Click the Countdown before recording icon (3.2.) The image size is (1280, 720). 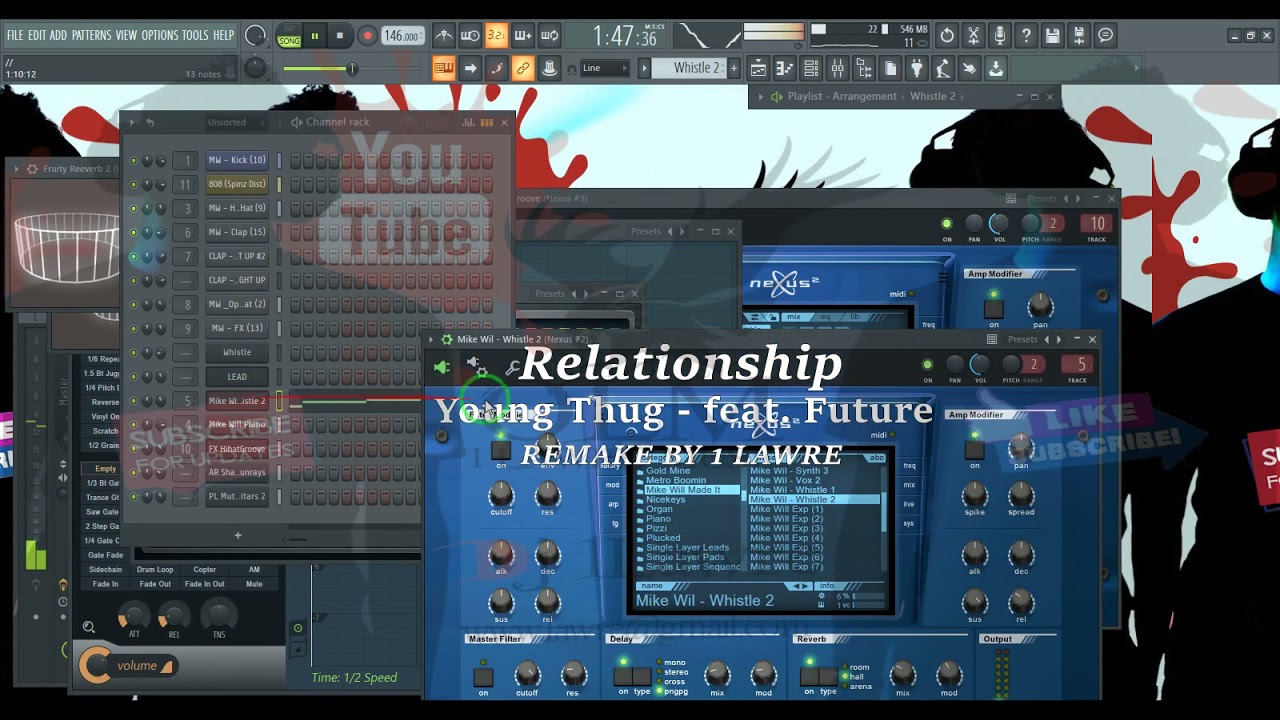(496, 36)
